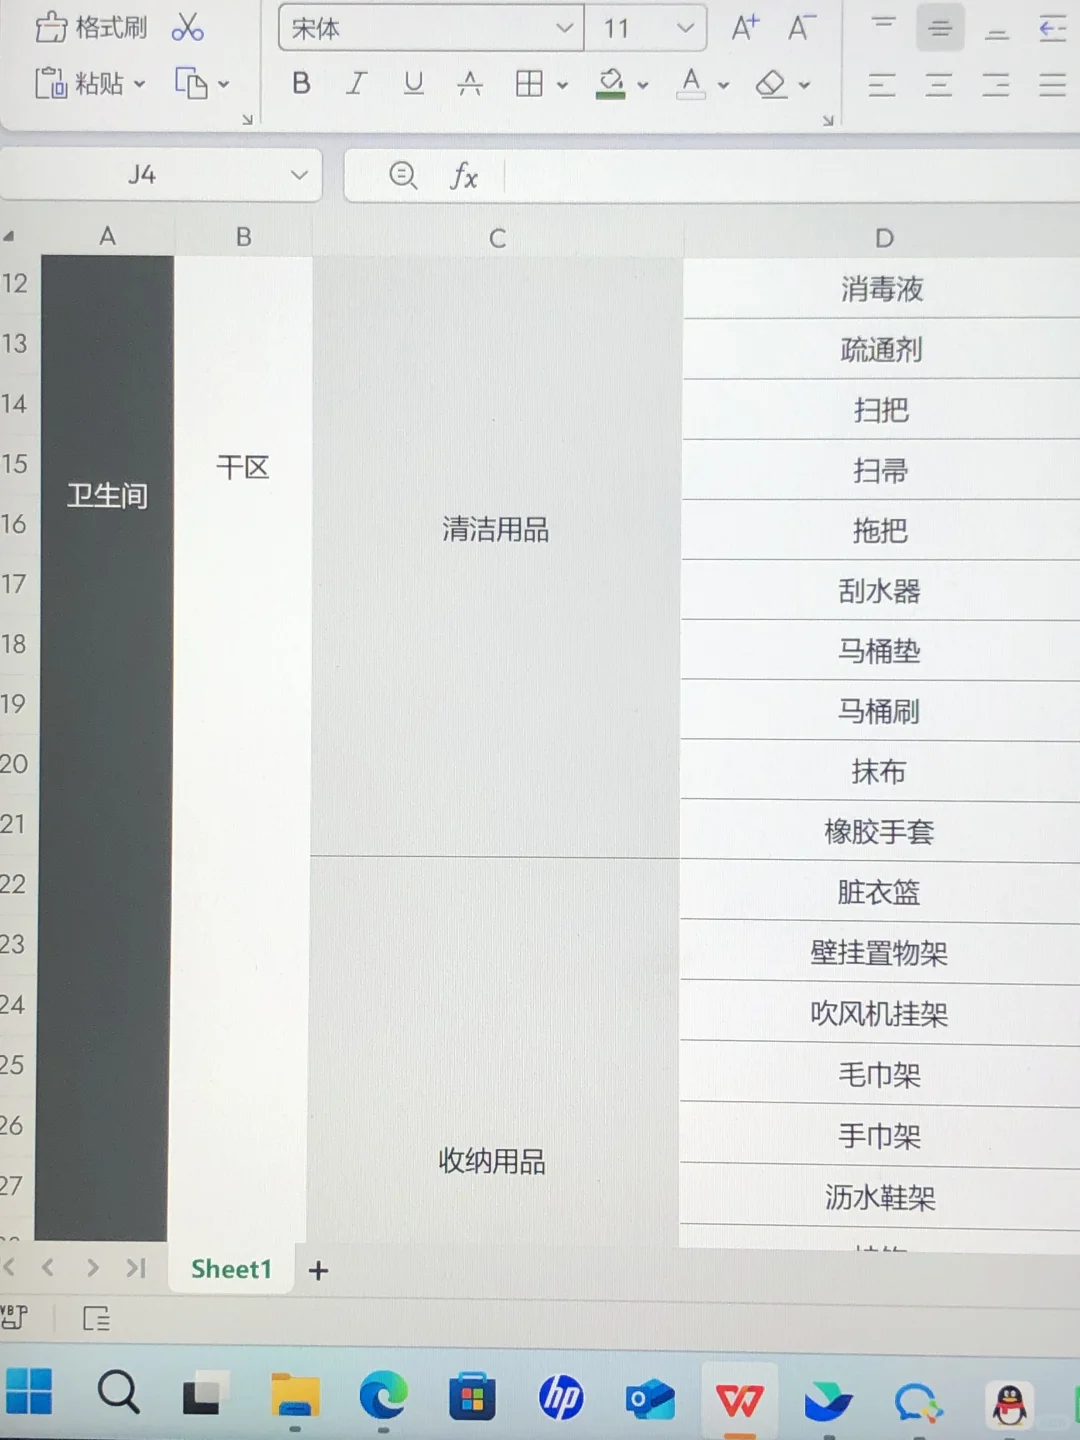Toggle bold formatting

tap(300, 84)
